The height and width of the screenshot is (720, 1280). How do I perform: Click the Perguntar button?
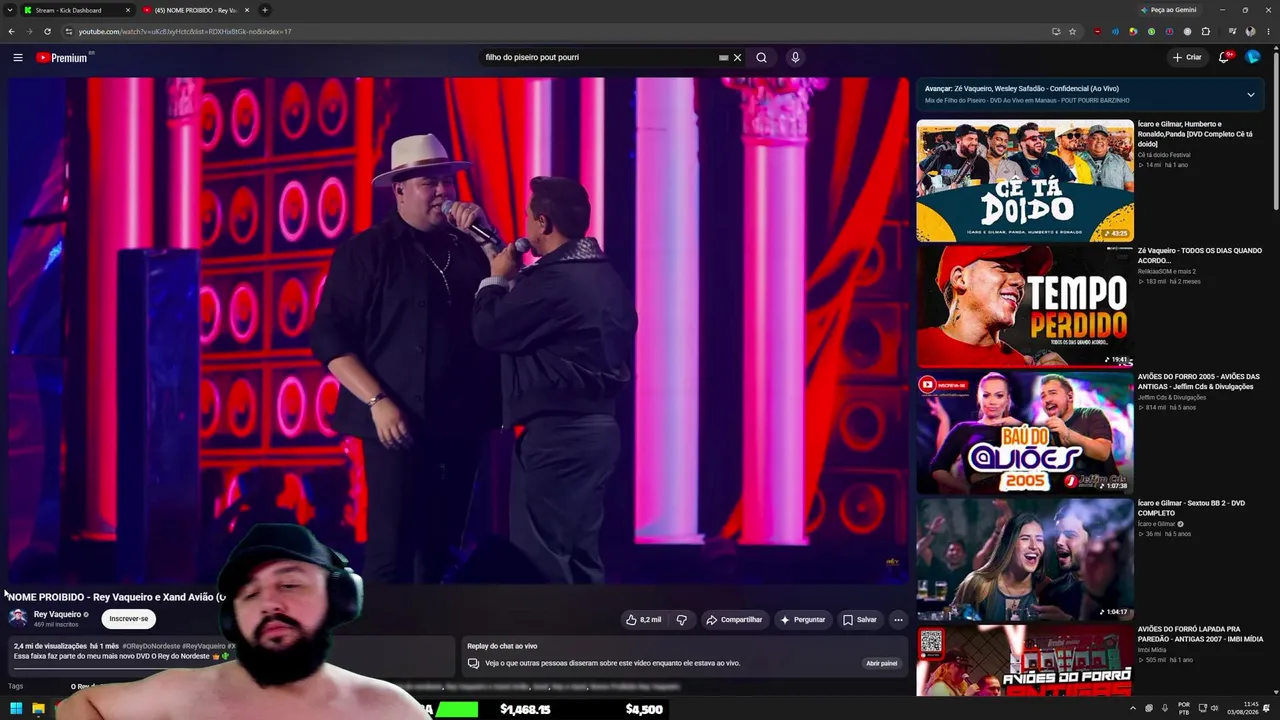[802, 620]
